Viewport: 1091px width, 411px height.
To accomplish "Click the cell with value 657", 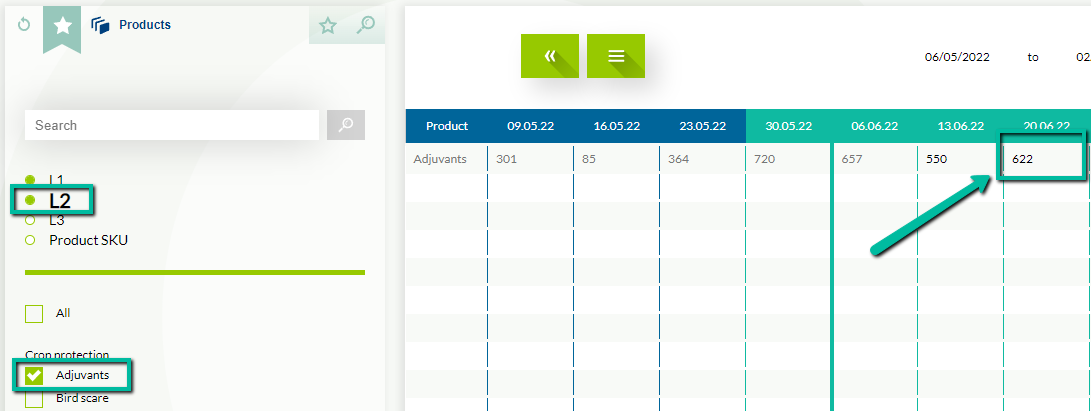I will pyautogui.click(x=875, y=159).
